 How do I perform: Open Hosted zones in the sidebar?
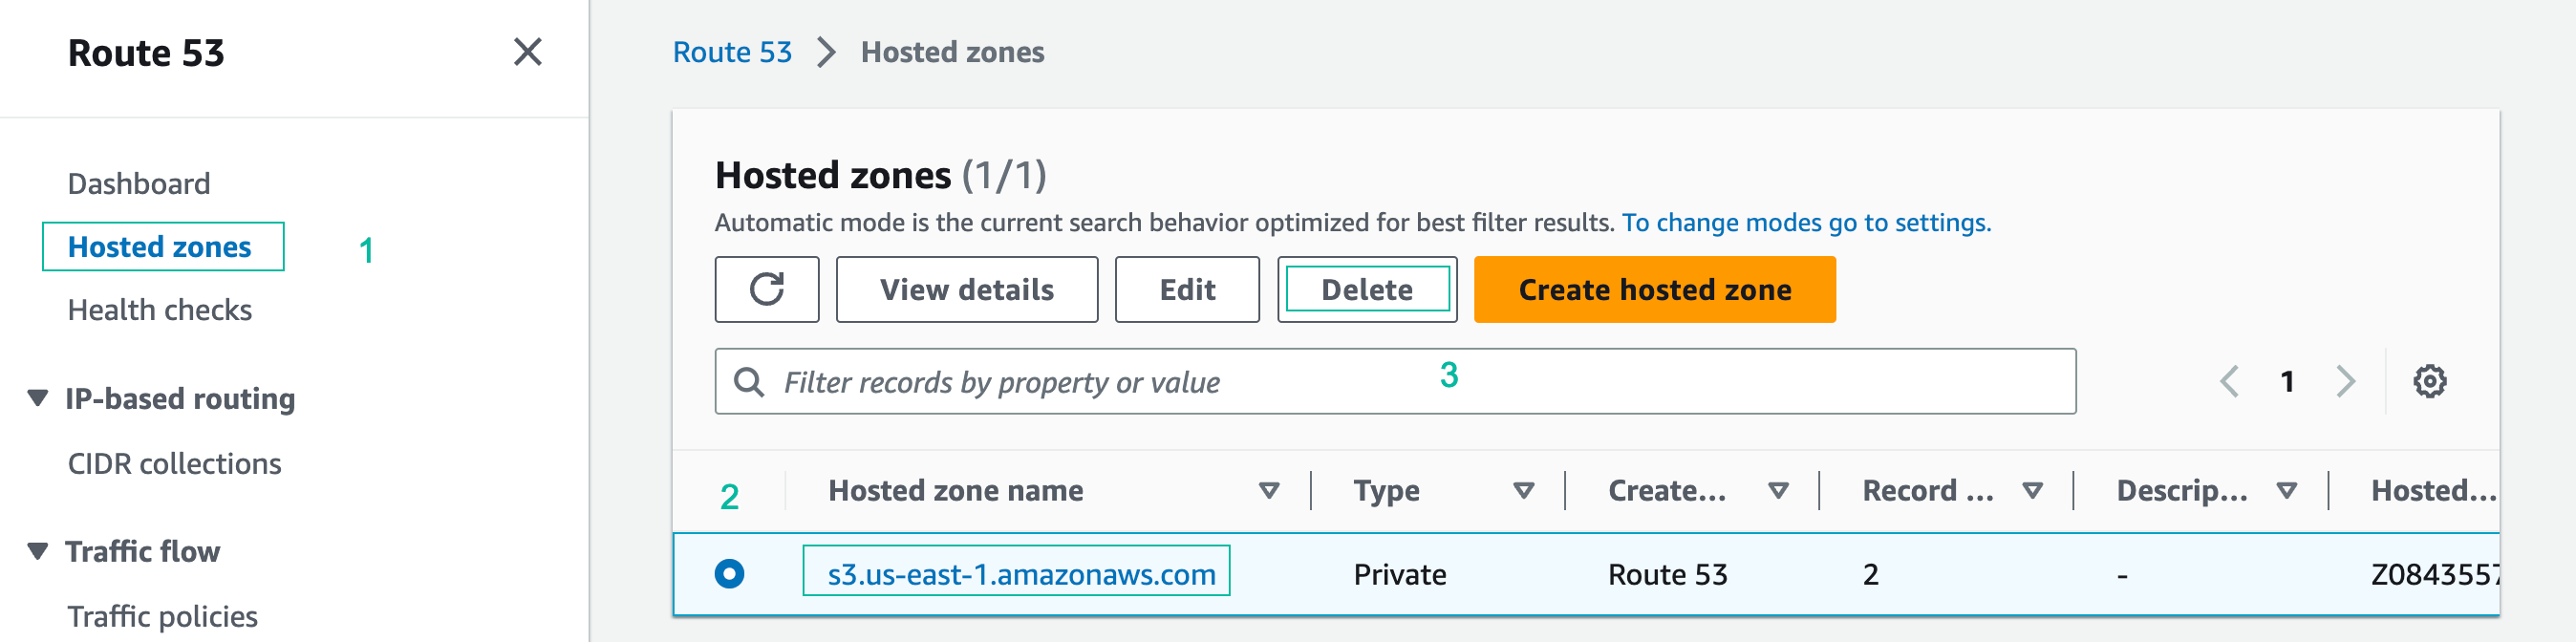tap(160, 247)
